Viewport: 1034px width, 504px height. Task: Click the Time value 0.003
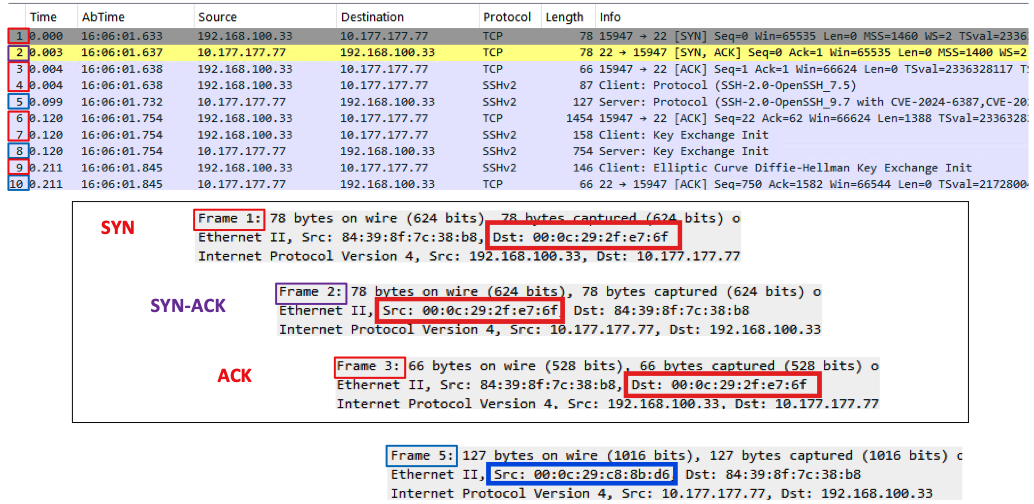tap(46, 53)
